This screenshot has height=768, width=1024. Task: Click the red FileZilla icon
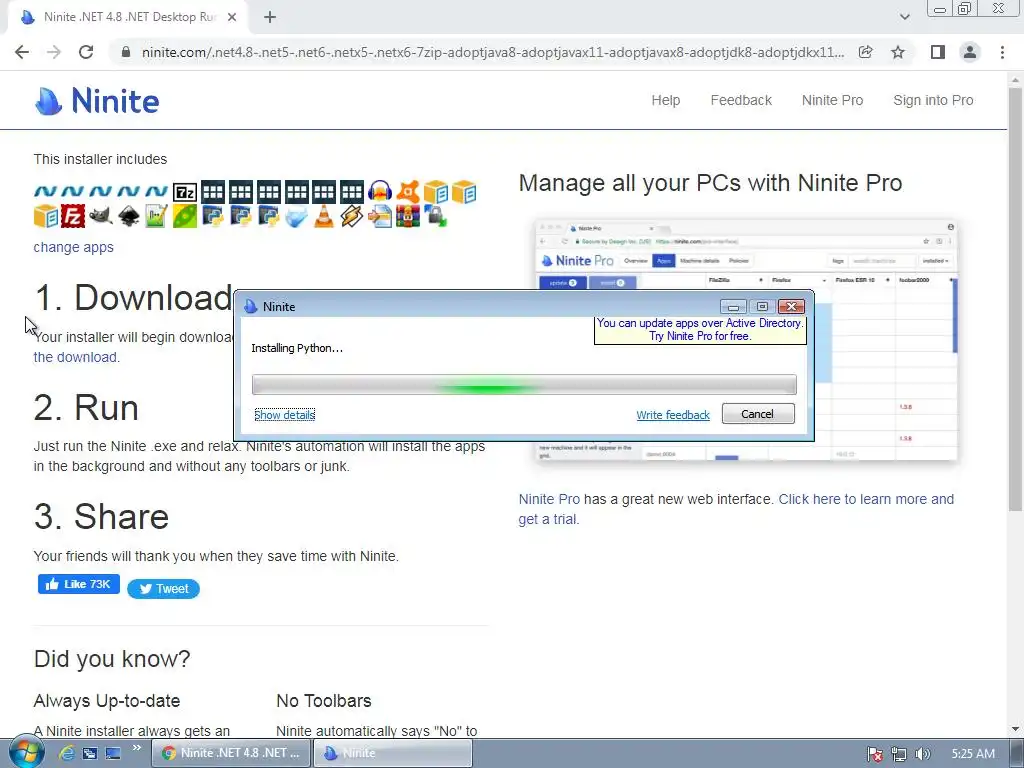coord(72,216)
